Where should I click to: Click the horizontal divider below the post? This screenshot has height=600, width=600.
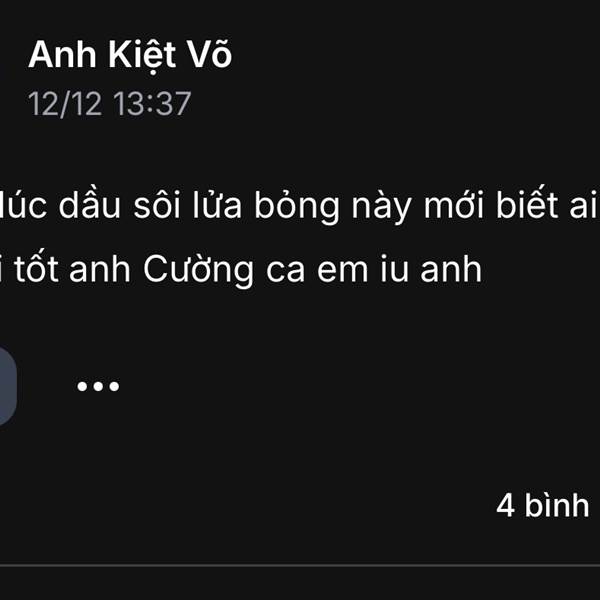[x=300, y=564]
